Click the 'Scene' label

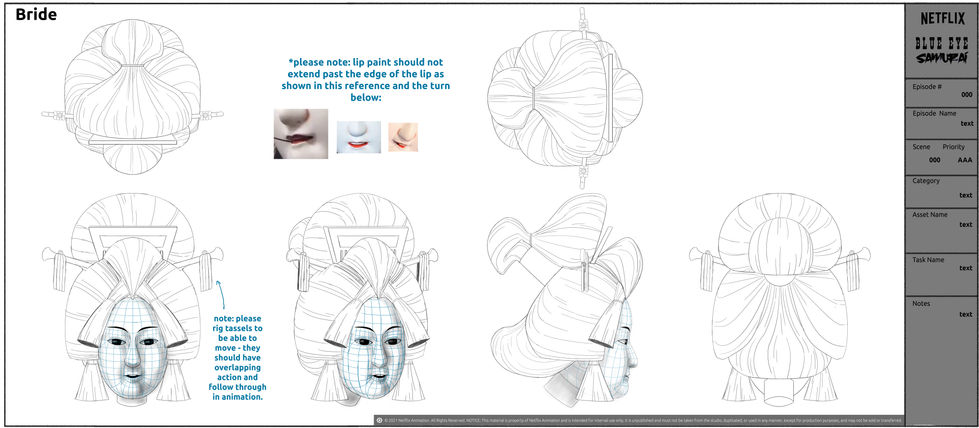tap(921, 147)
